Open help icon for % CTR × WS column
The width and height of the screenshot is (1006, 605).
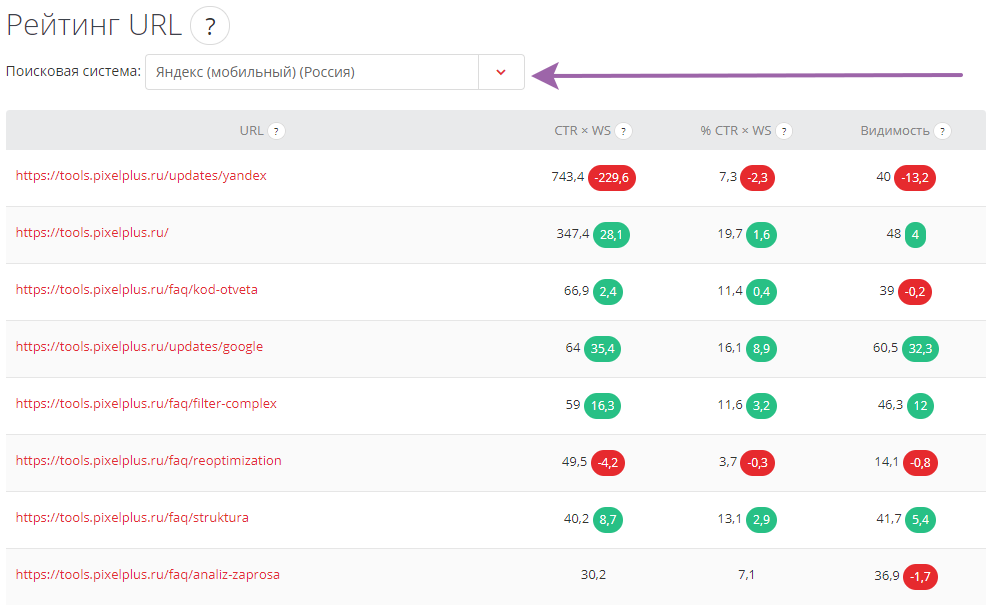coord(784,131)
